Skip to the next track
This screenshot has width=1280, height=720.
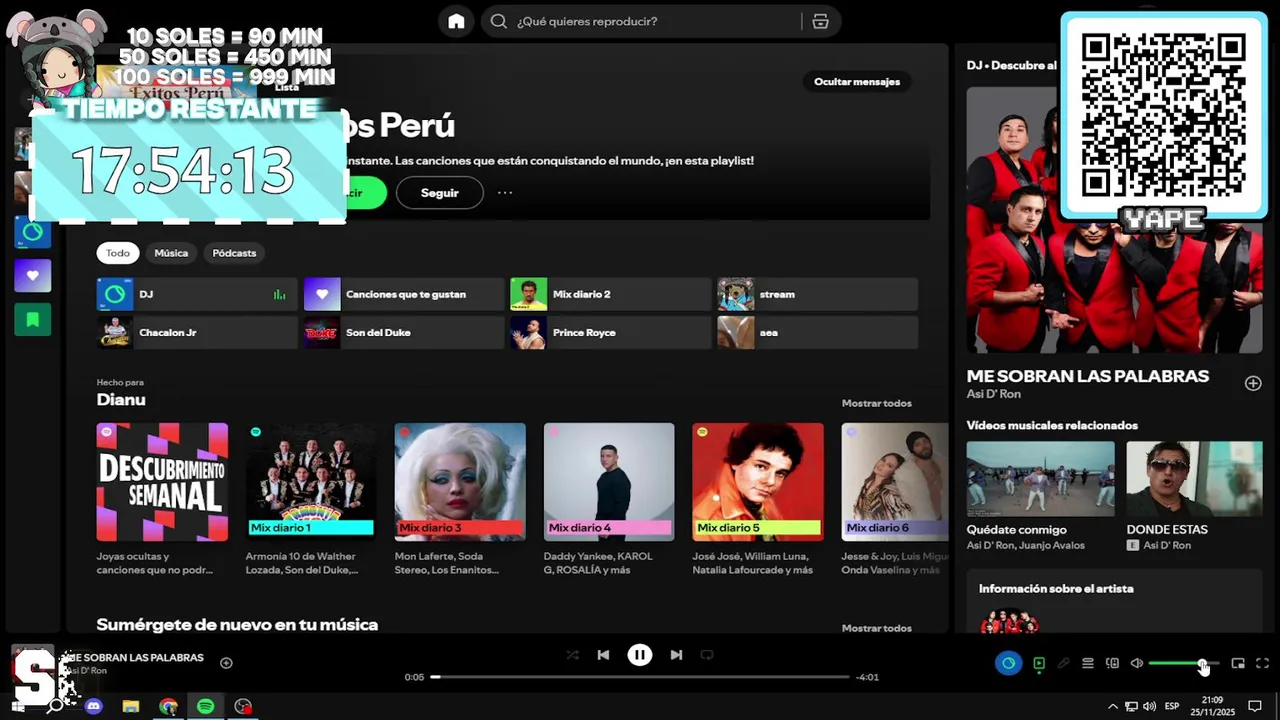pyautogui.click(x=676, y=655)
